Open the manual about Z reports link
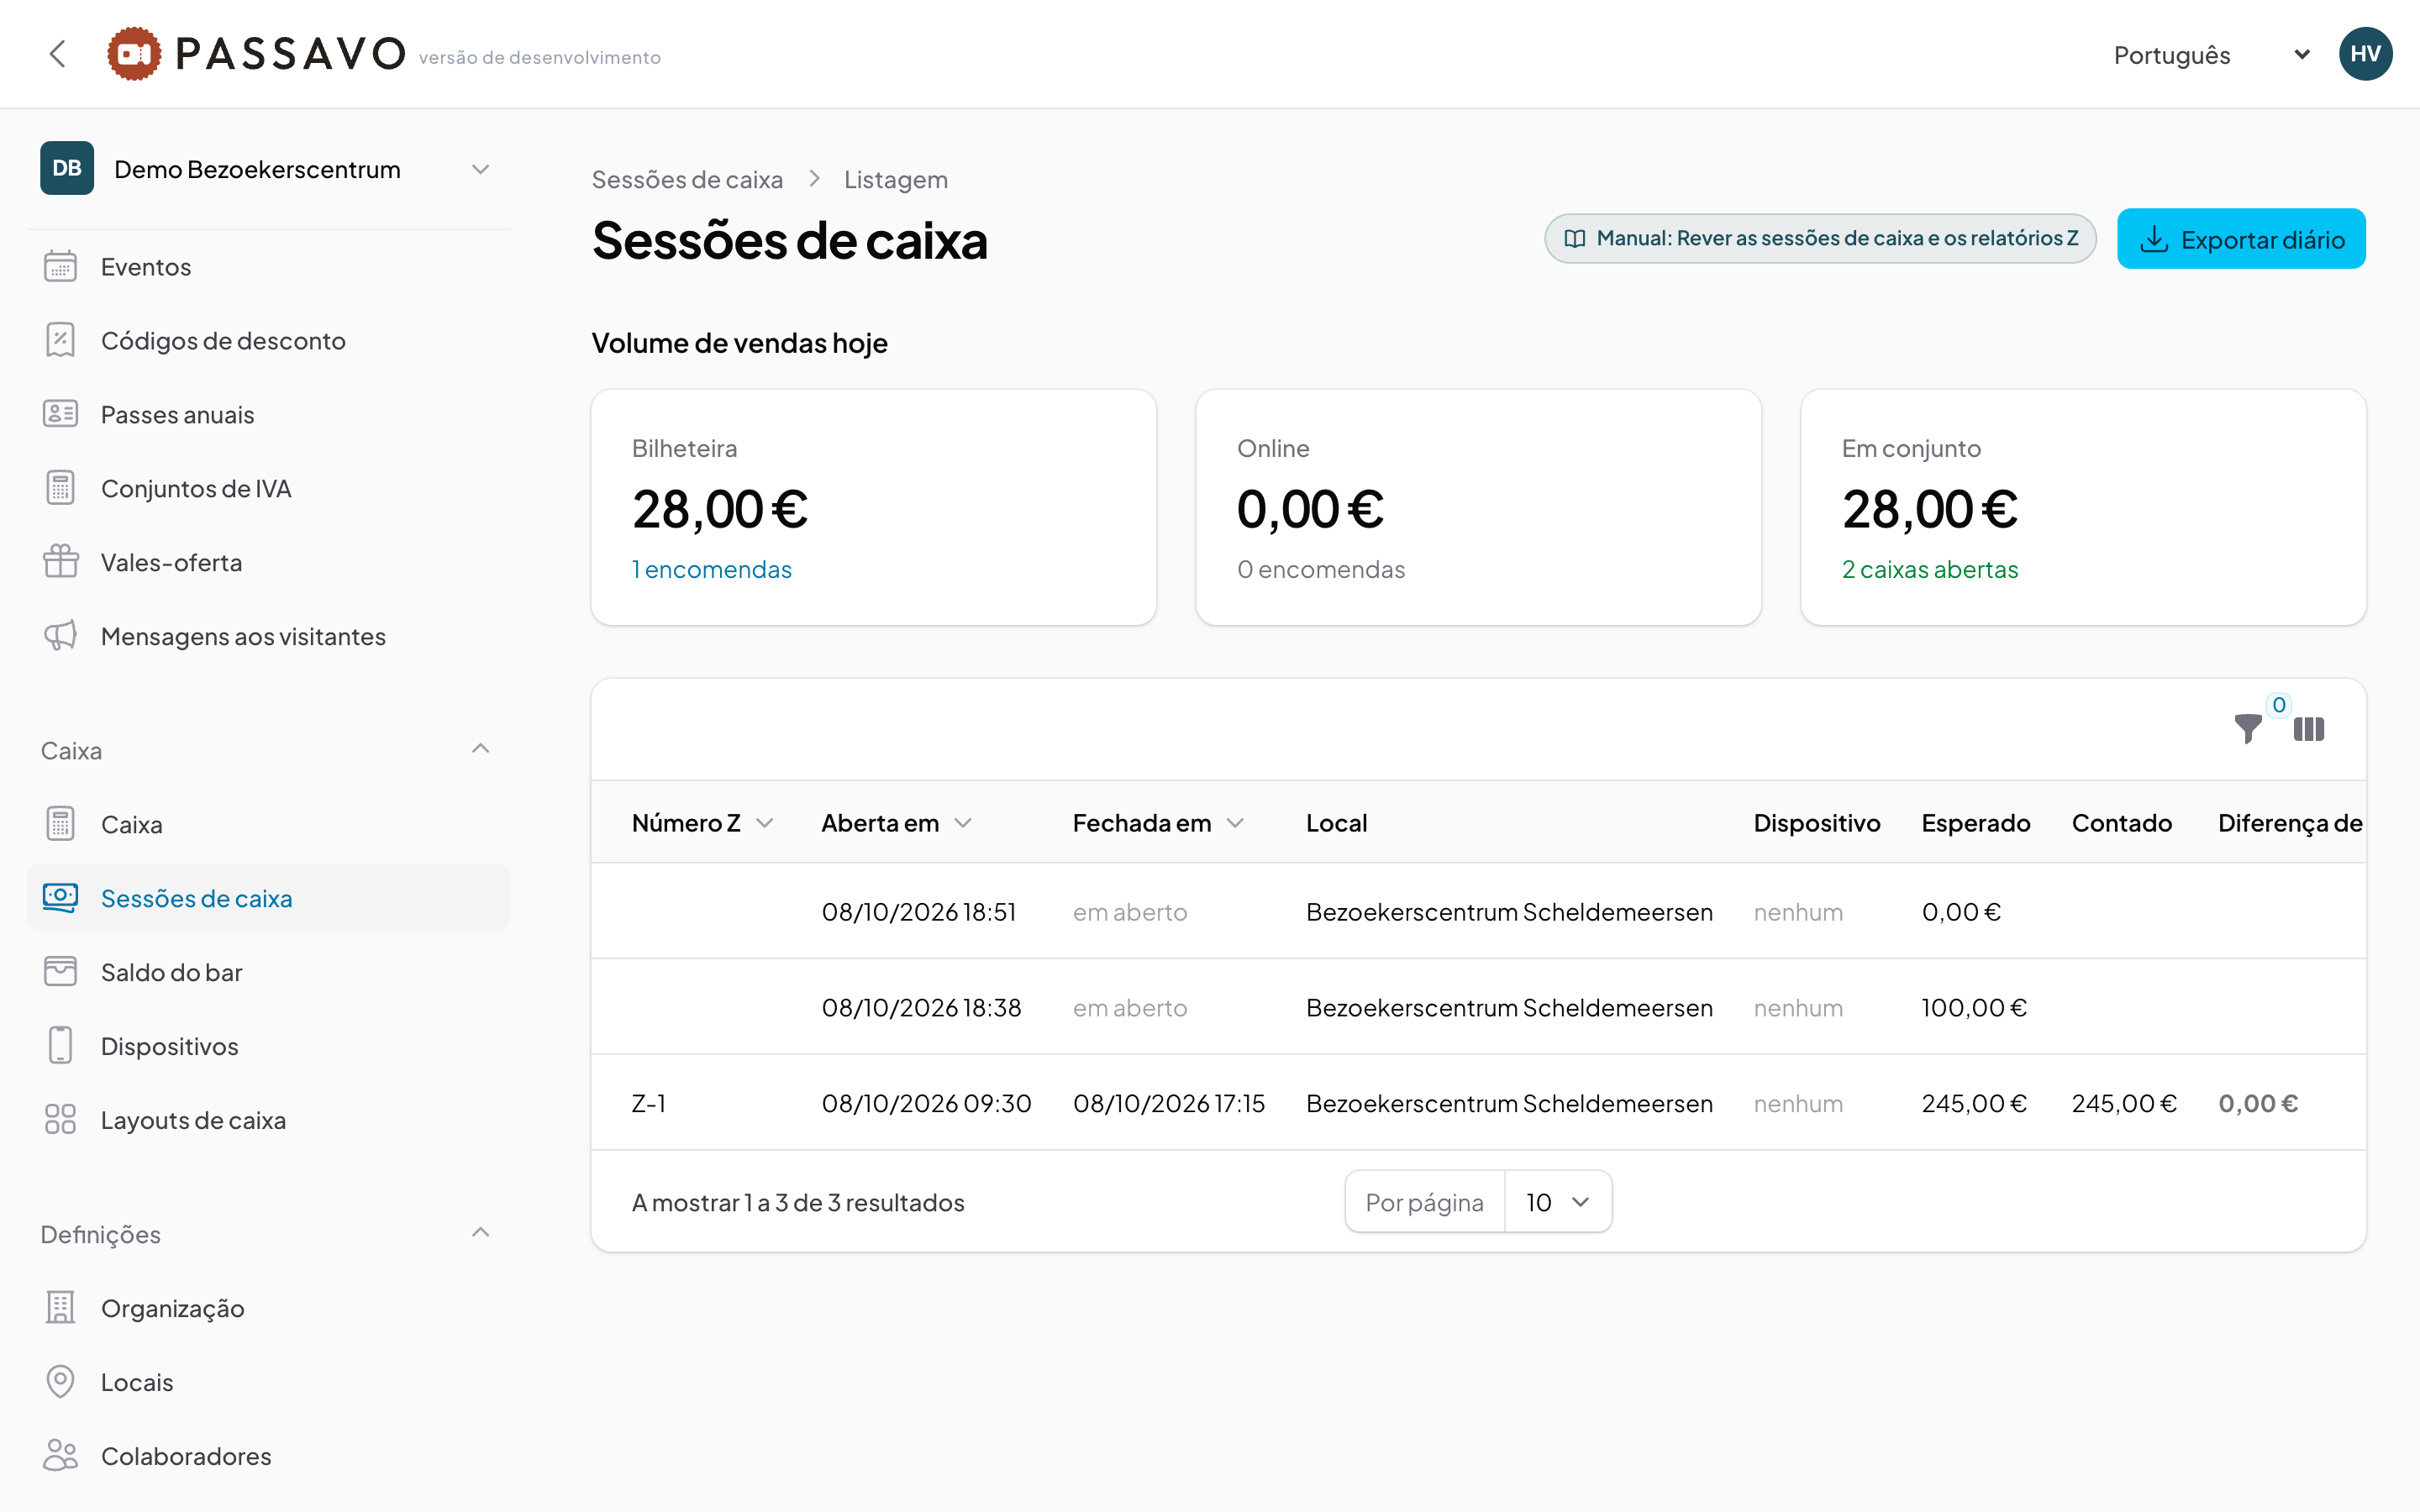Viewport: 2420px width, 1512px height. [x=1820, y=239]
